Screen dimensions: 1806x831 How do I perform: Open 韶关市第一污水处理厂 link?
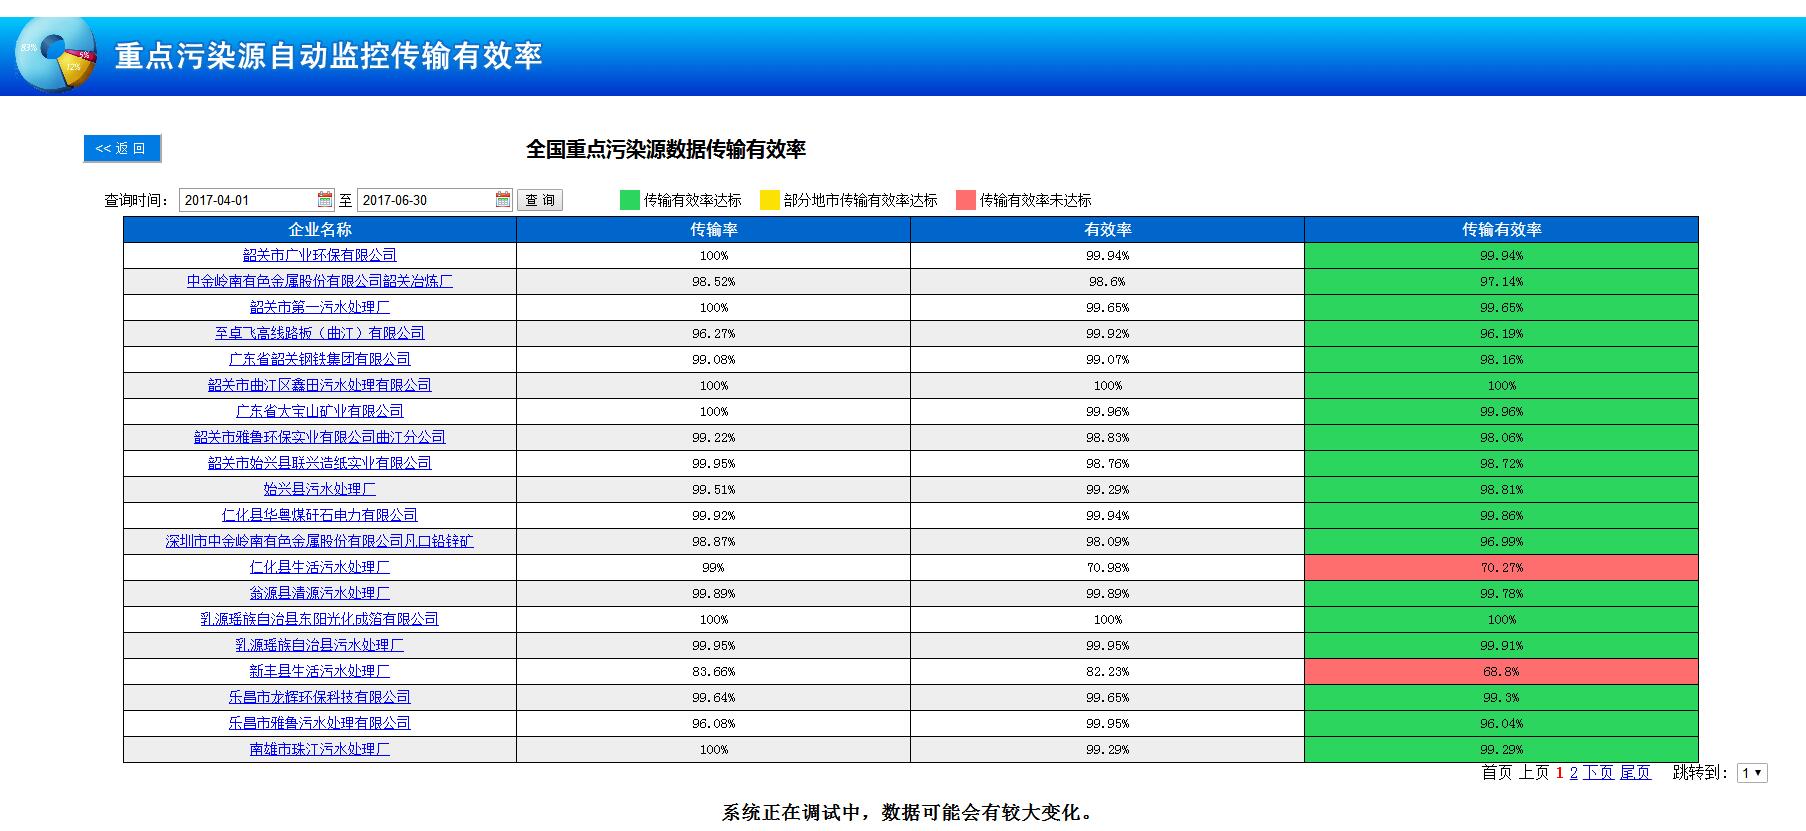click(320, 307)
